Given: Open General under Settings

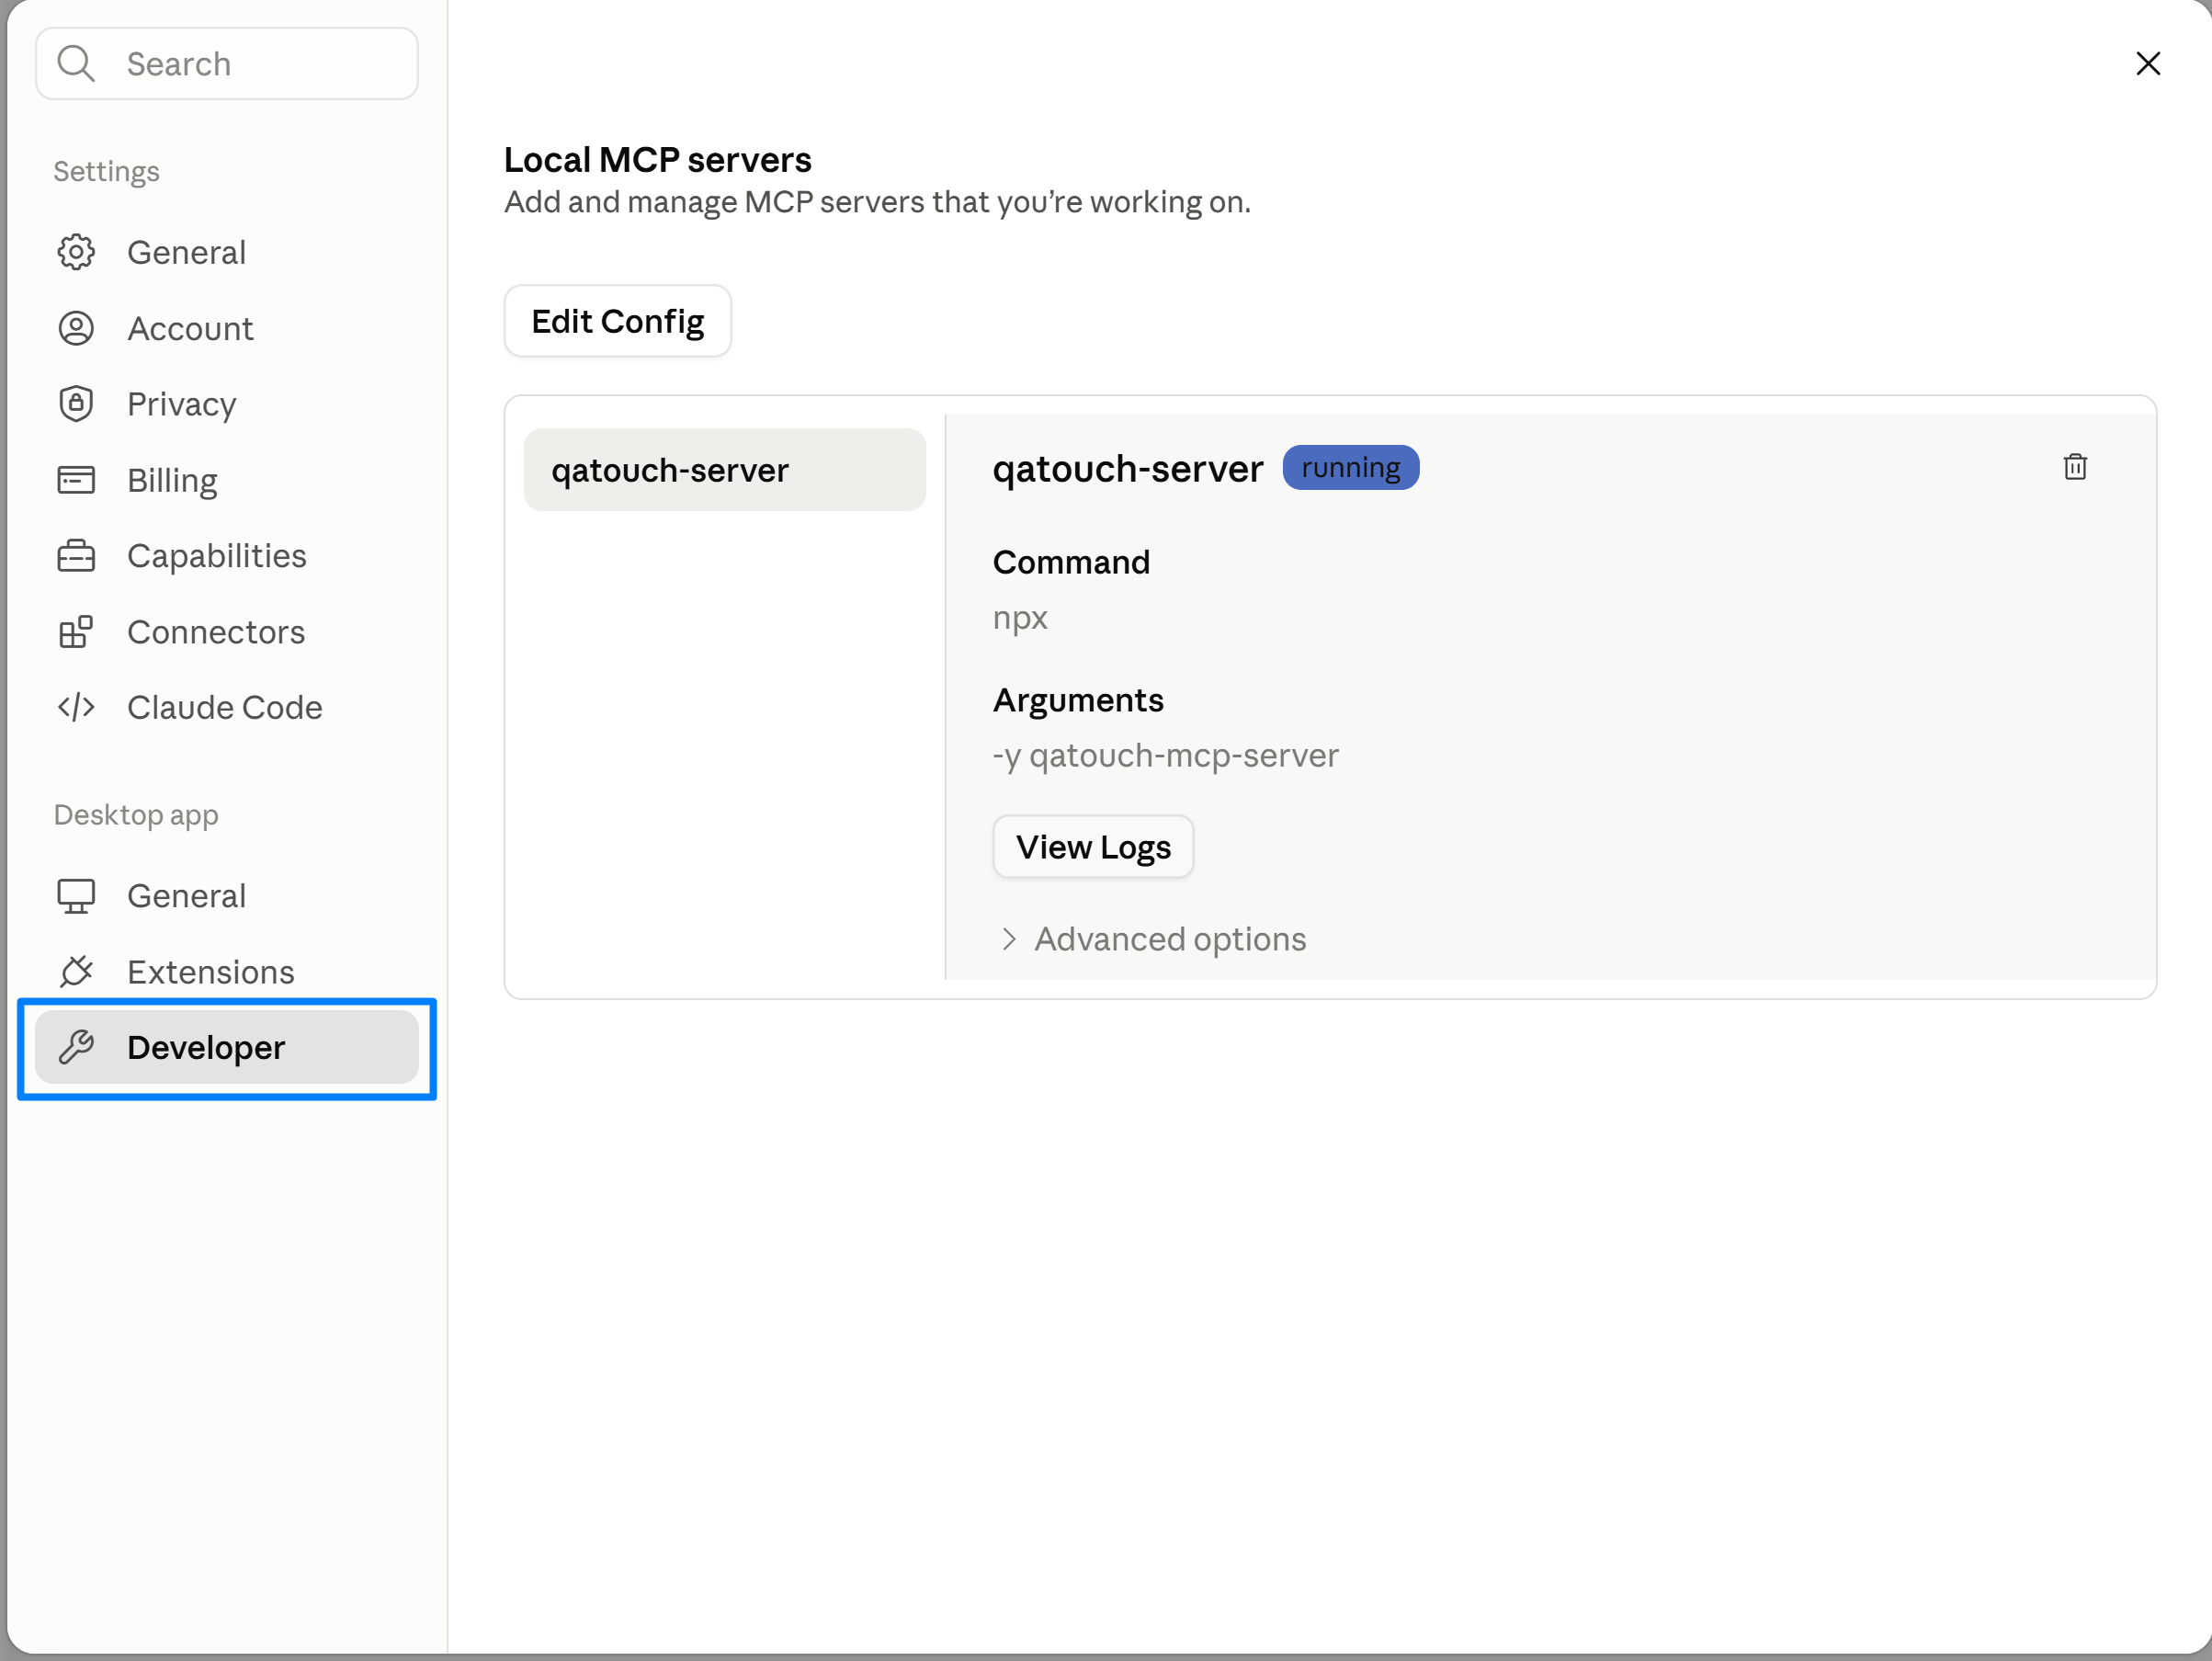Looking at the screenshot, I should pos(226,252).
